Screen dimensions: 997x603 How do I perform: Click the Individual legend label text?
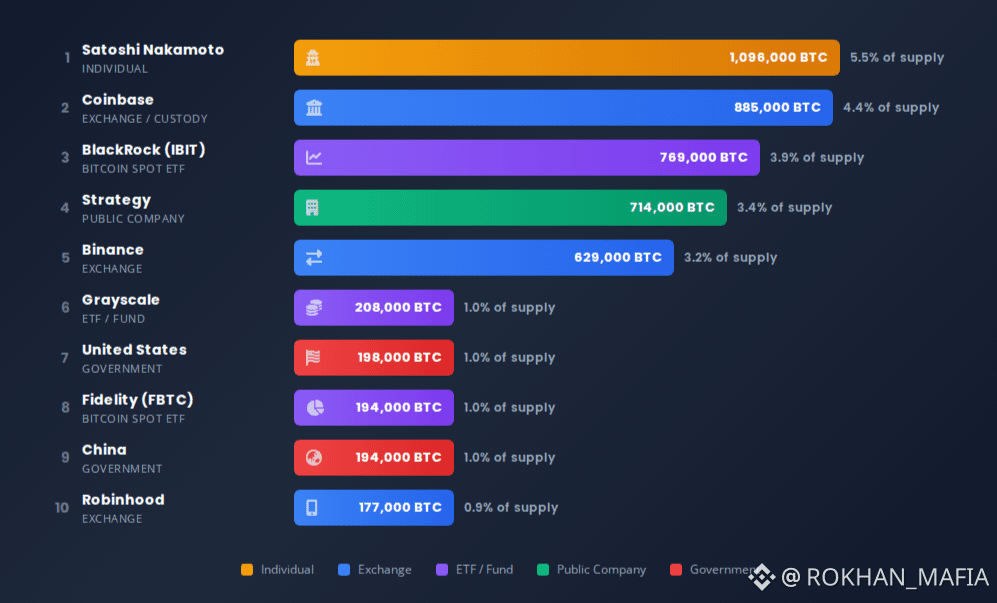287,569
